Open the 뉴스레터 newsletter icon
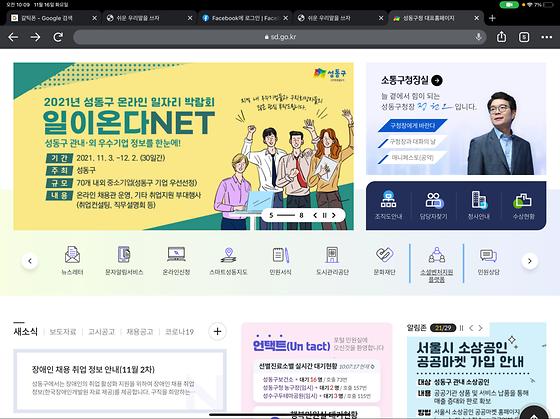 coord(72,260)
